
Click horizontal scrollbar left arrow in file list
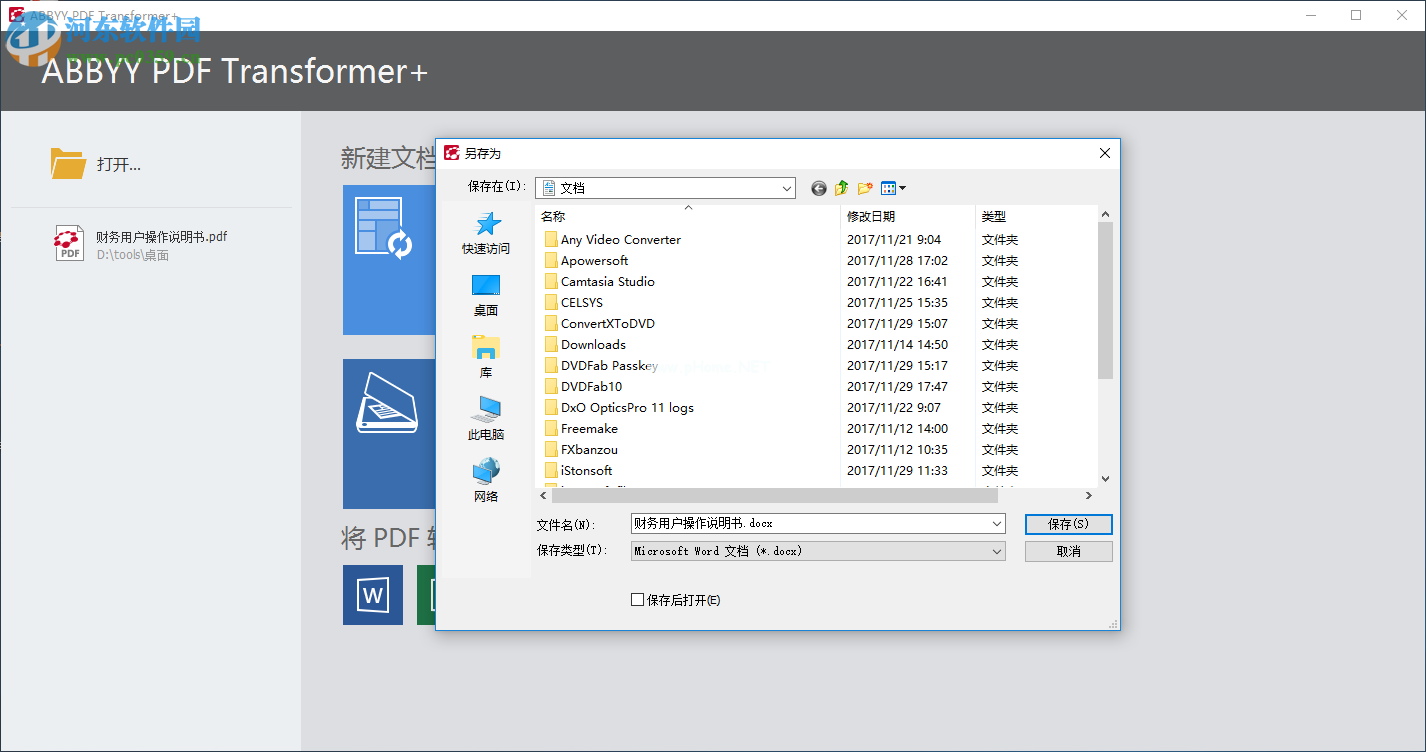point(544,495)
